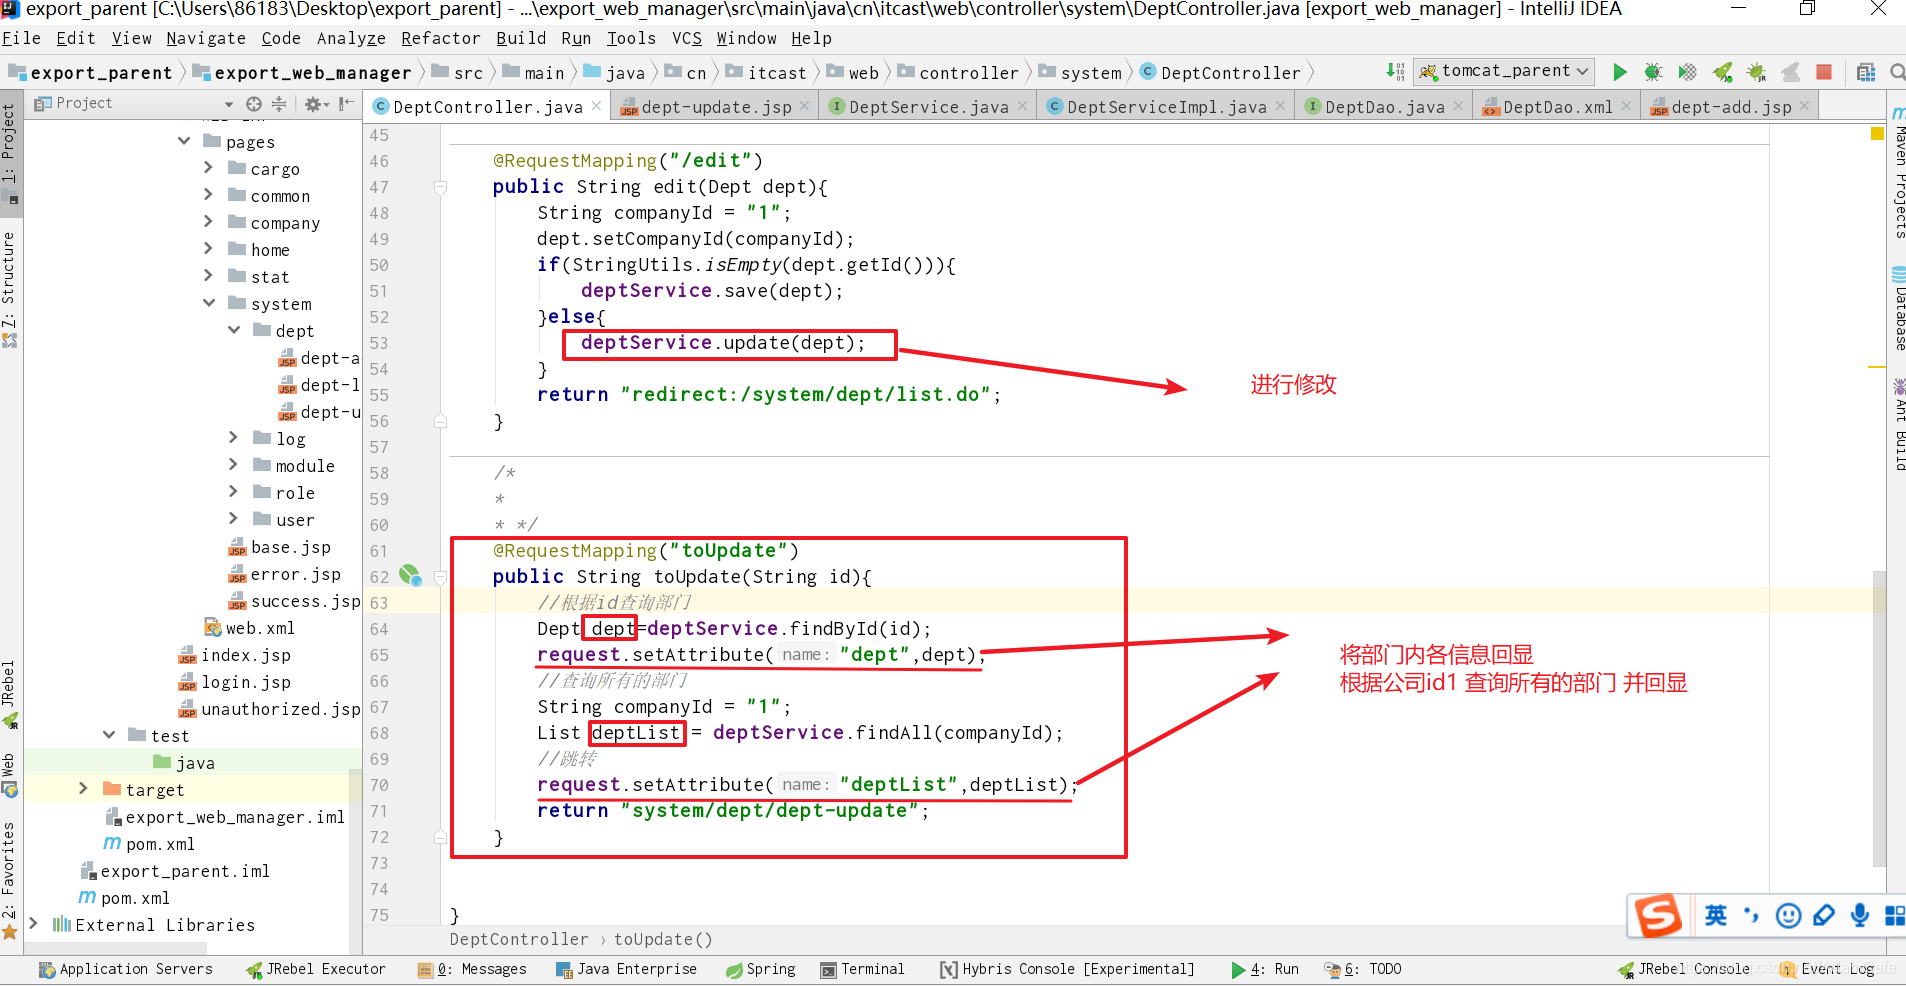Start debugging with the bug icon
This screenshot has width=1906, height=986.
(1653, 72)
